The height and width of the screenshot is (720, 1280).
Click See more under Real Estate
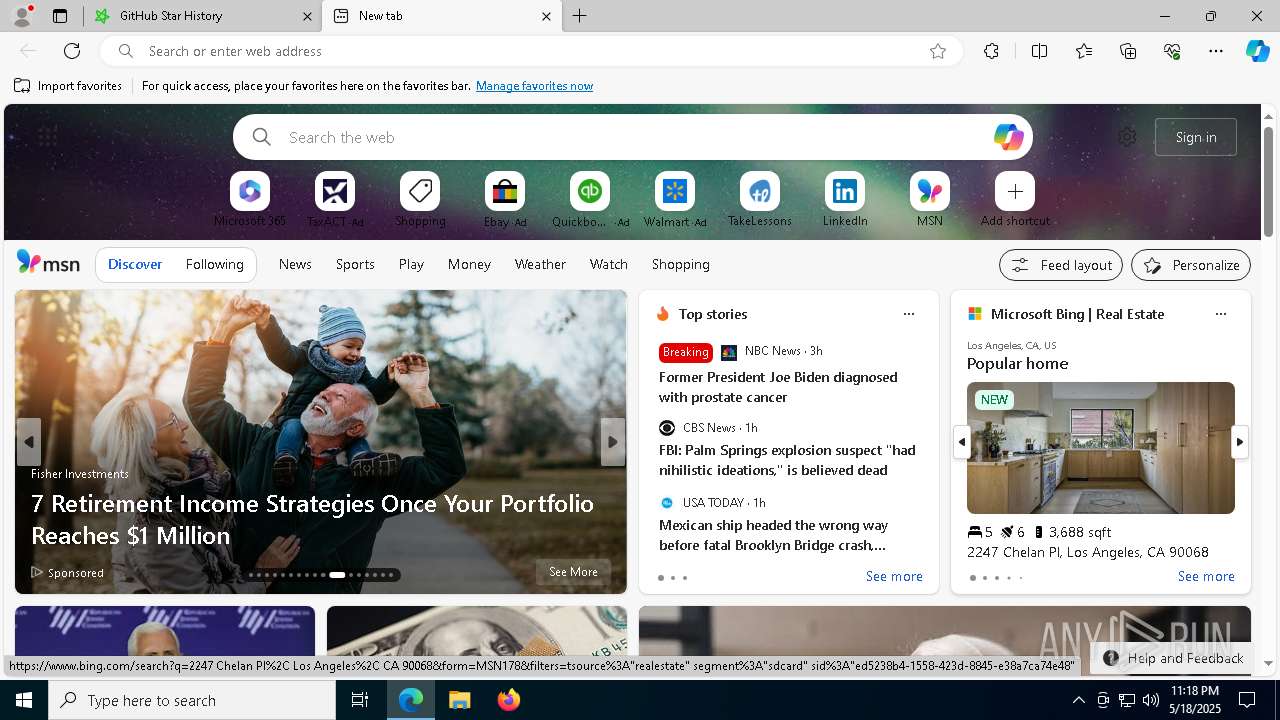(x=1206, y=576)
